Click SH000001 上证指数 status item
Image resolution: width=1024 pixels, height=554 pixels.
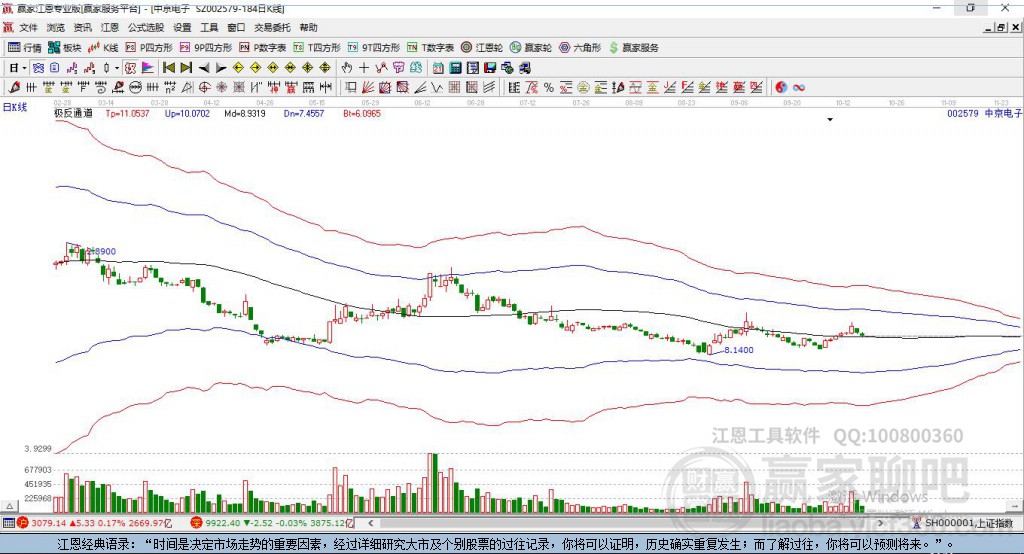pos(963,523)
